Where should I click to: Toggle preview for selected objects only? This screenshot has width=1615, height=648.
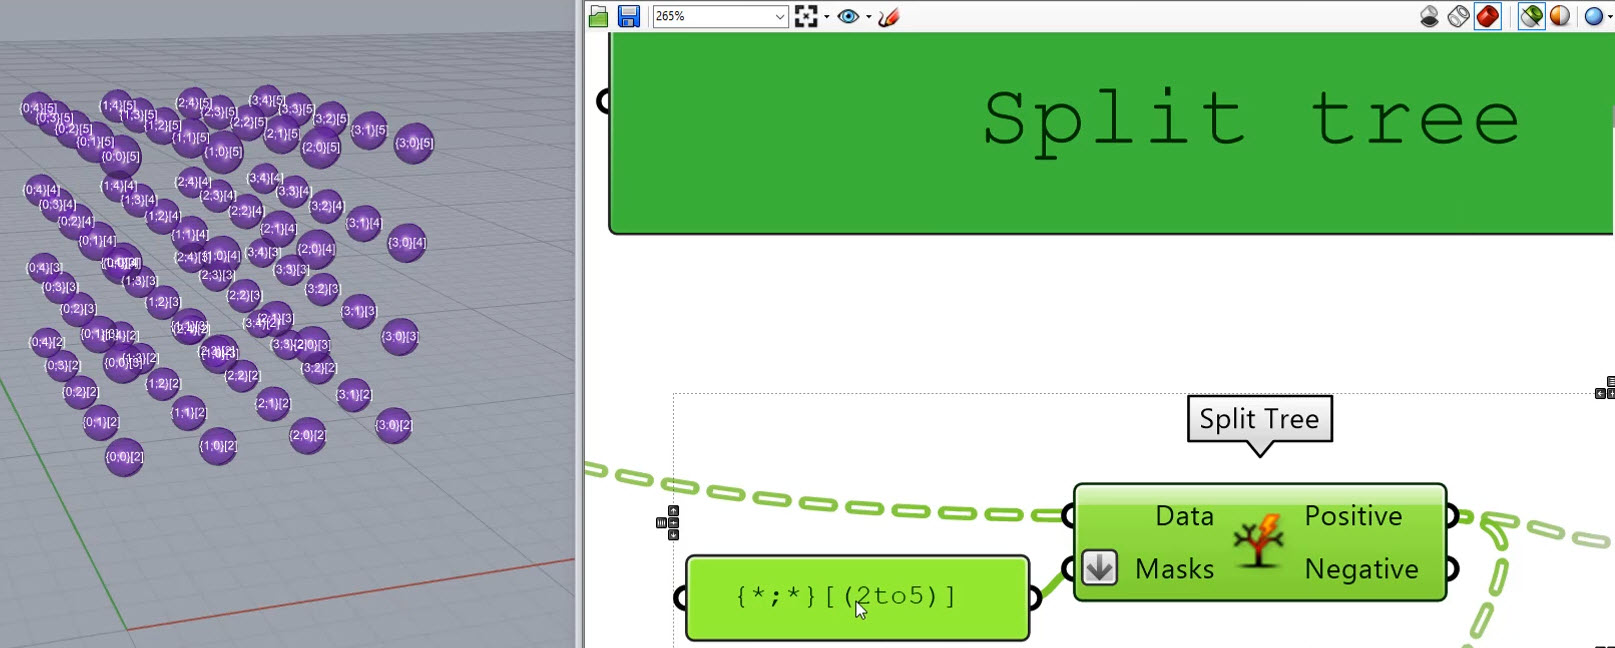pyautogui.click(x=1531, y=16)
